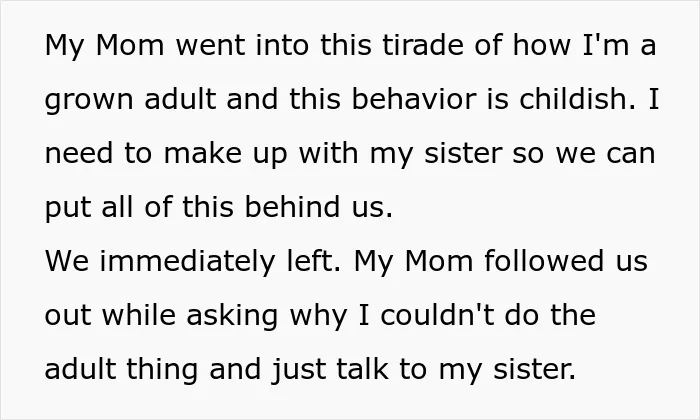Viewport: 700px width, 420px height.
Task: Click the word "with" in third line
Action: pos(329,153)
